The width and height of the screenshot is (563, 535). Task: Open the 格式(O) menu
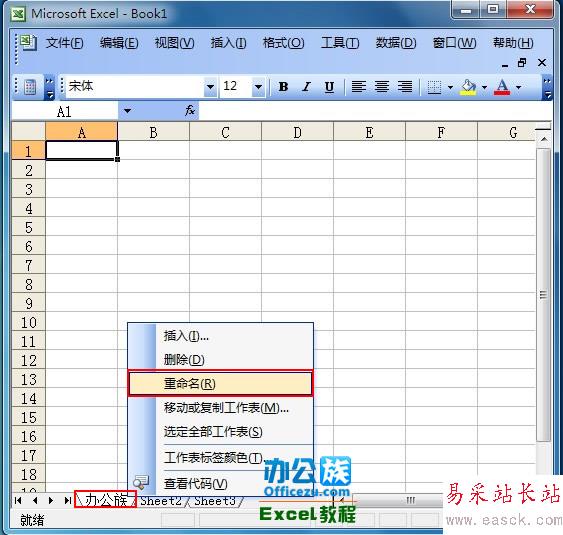point(283,43)
